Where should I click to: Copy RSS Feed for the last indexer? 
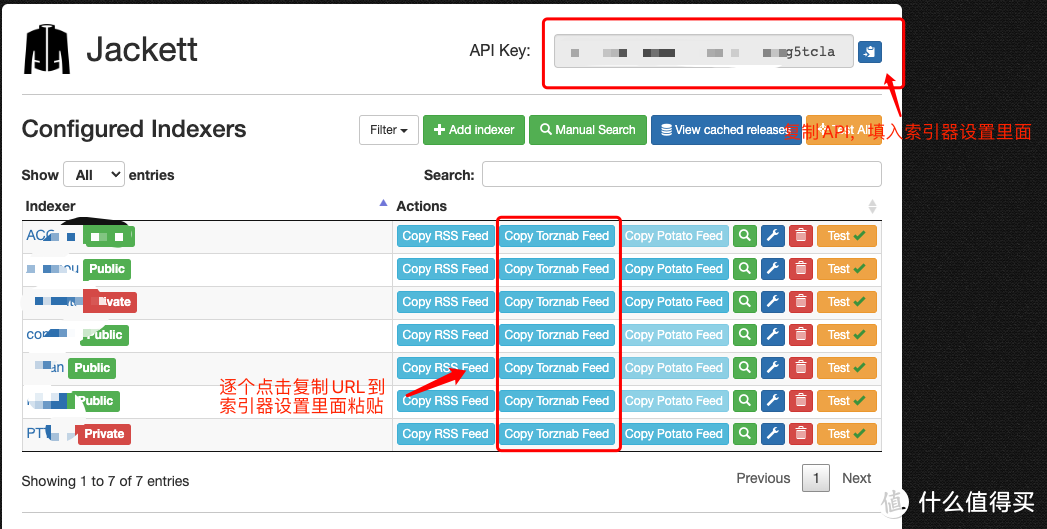[445, 434]
